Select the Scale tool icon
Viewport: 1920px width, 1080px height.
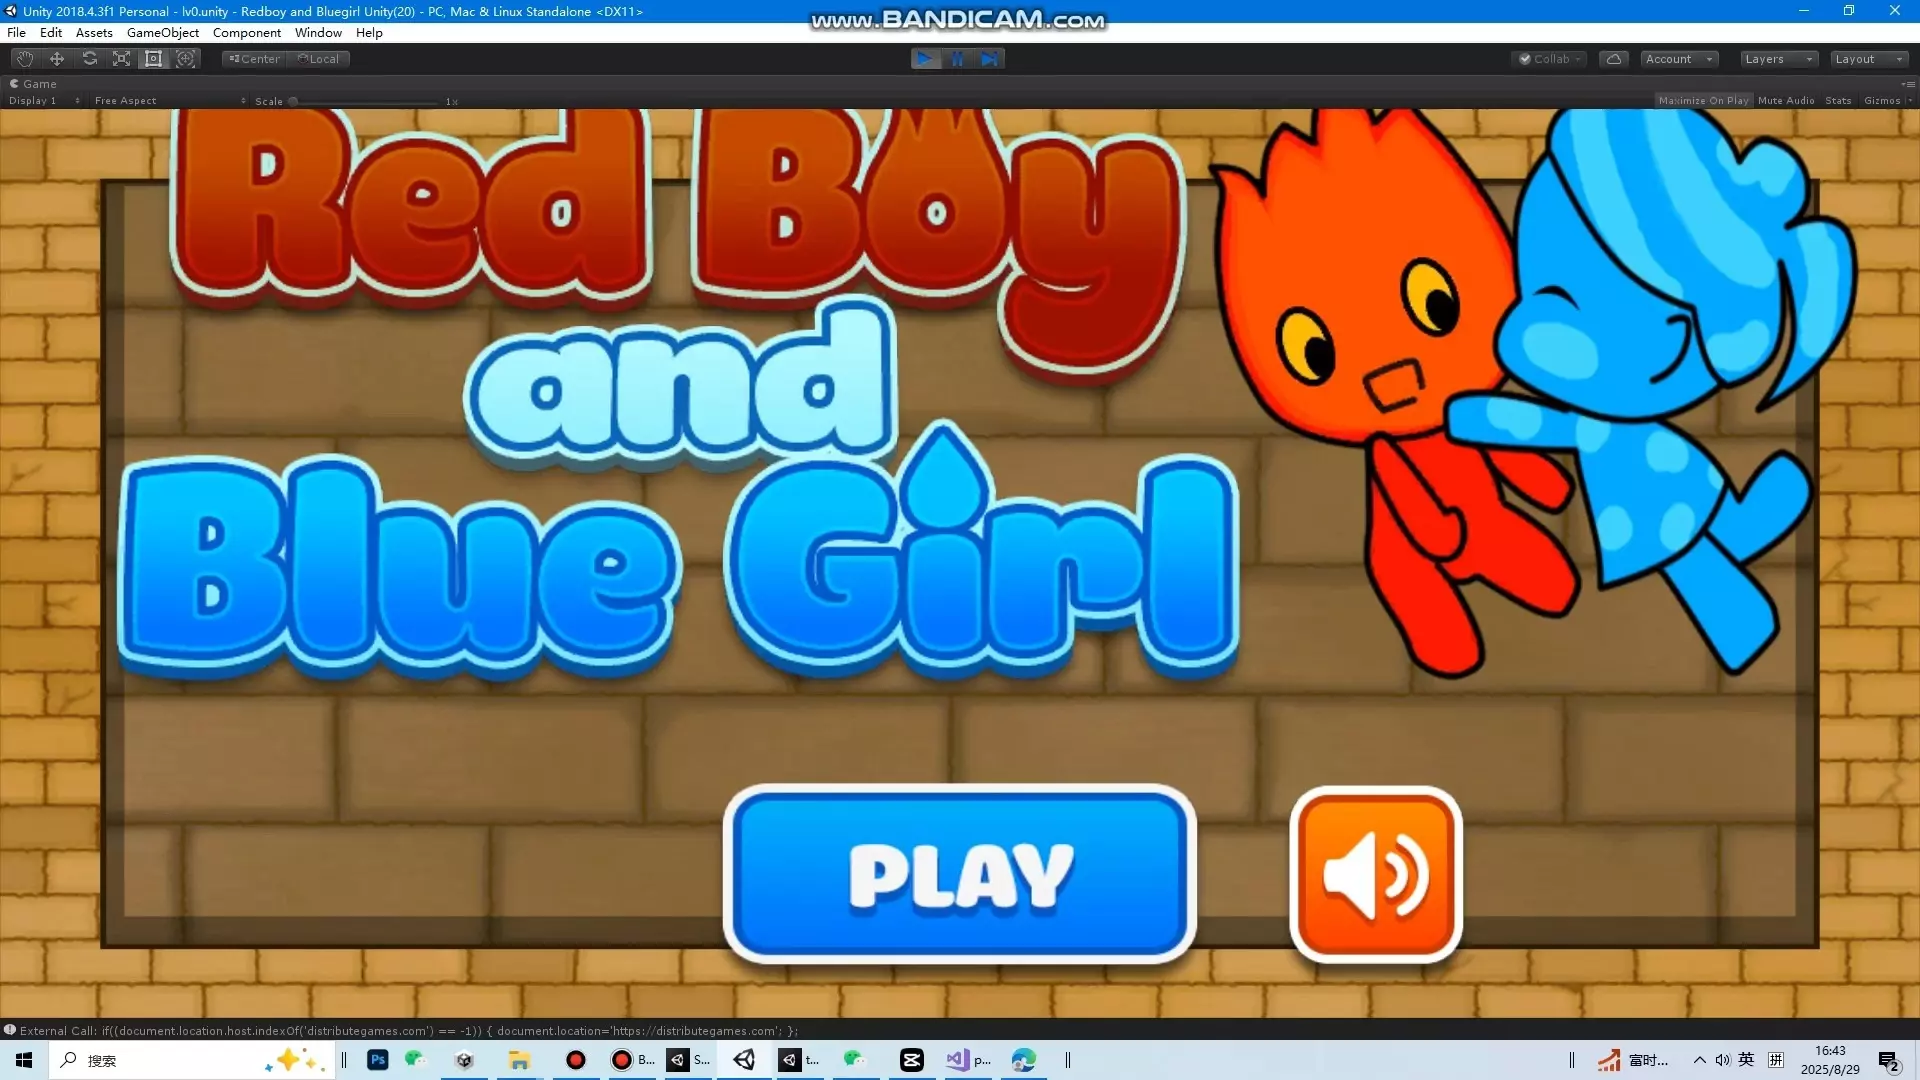tap(121, 59)
